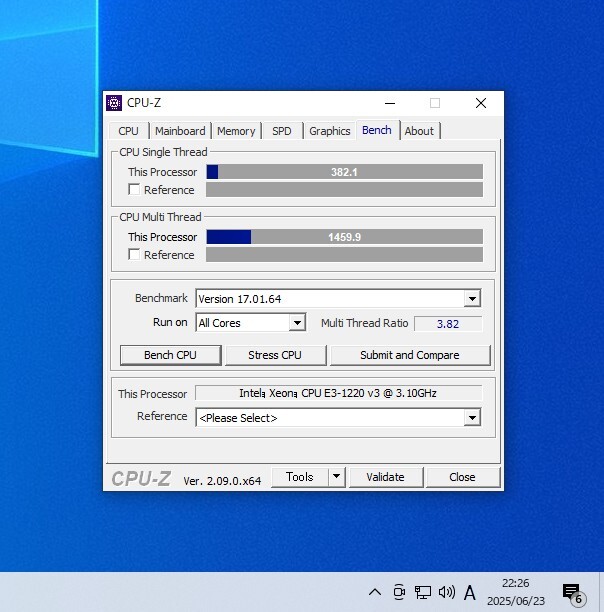Click the Multi Thread Ratio 3.82 field
604x612 pixels.
[x=448, y=324]
